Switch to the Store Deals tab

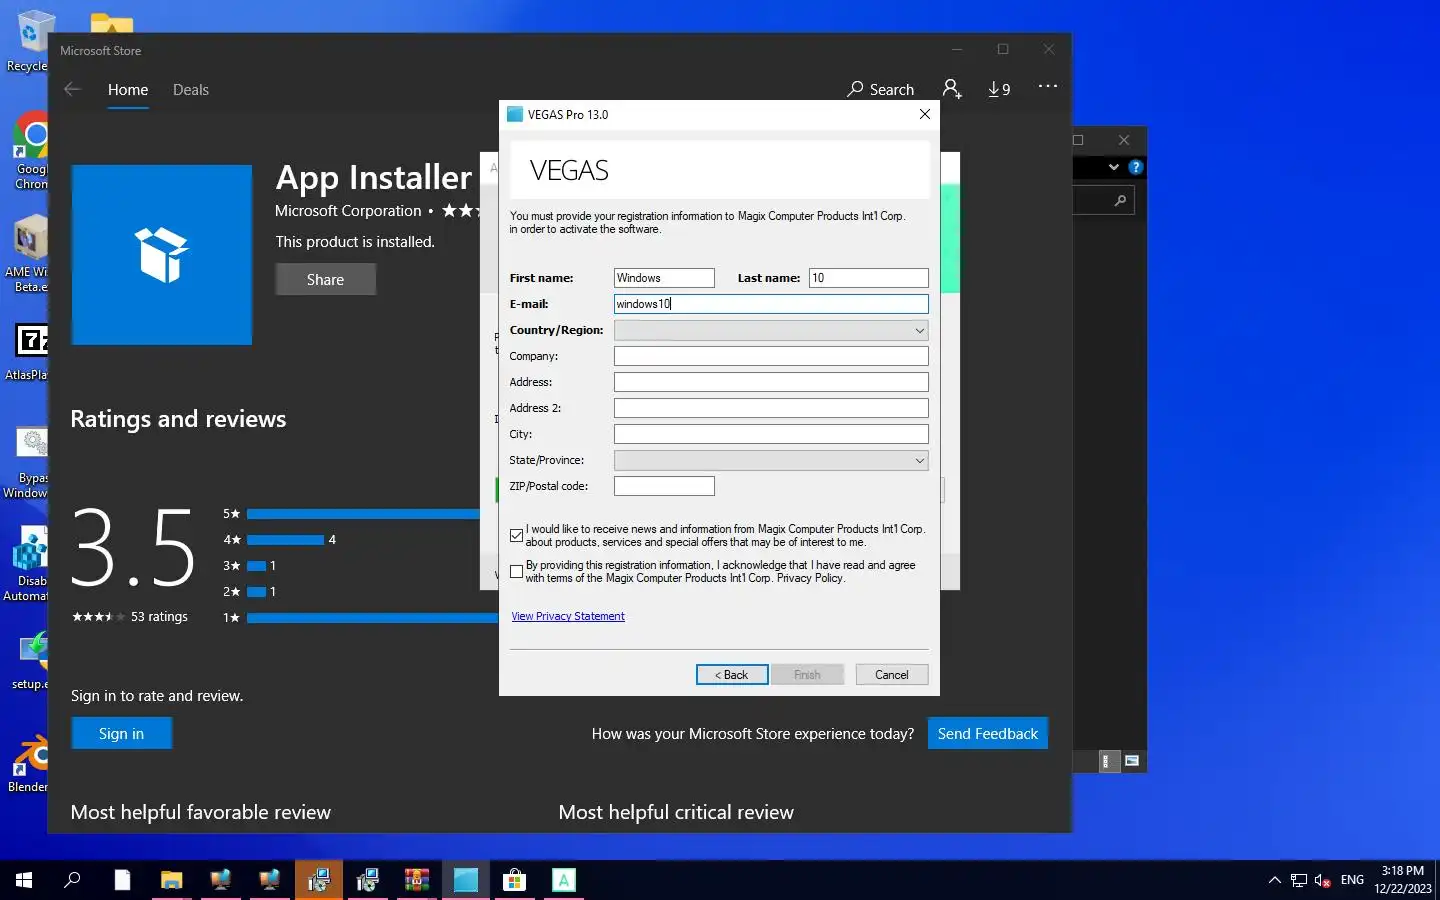pos(191,90)
